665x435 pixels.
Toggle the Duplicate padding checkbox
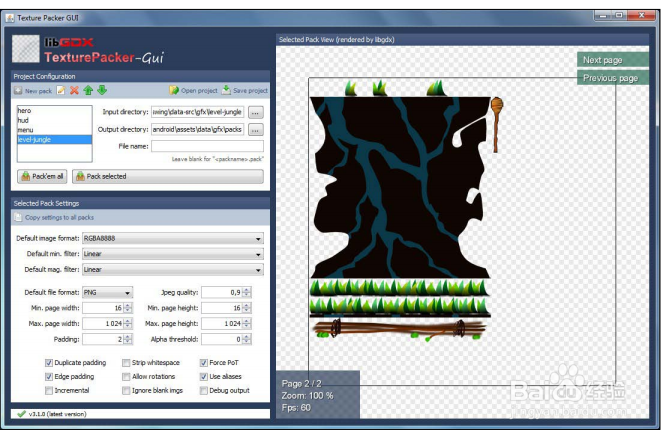(49, 363)
